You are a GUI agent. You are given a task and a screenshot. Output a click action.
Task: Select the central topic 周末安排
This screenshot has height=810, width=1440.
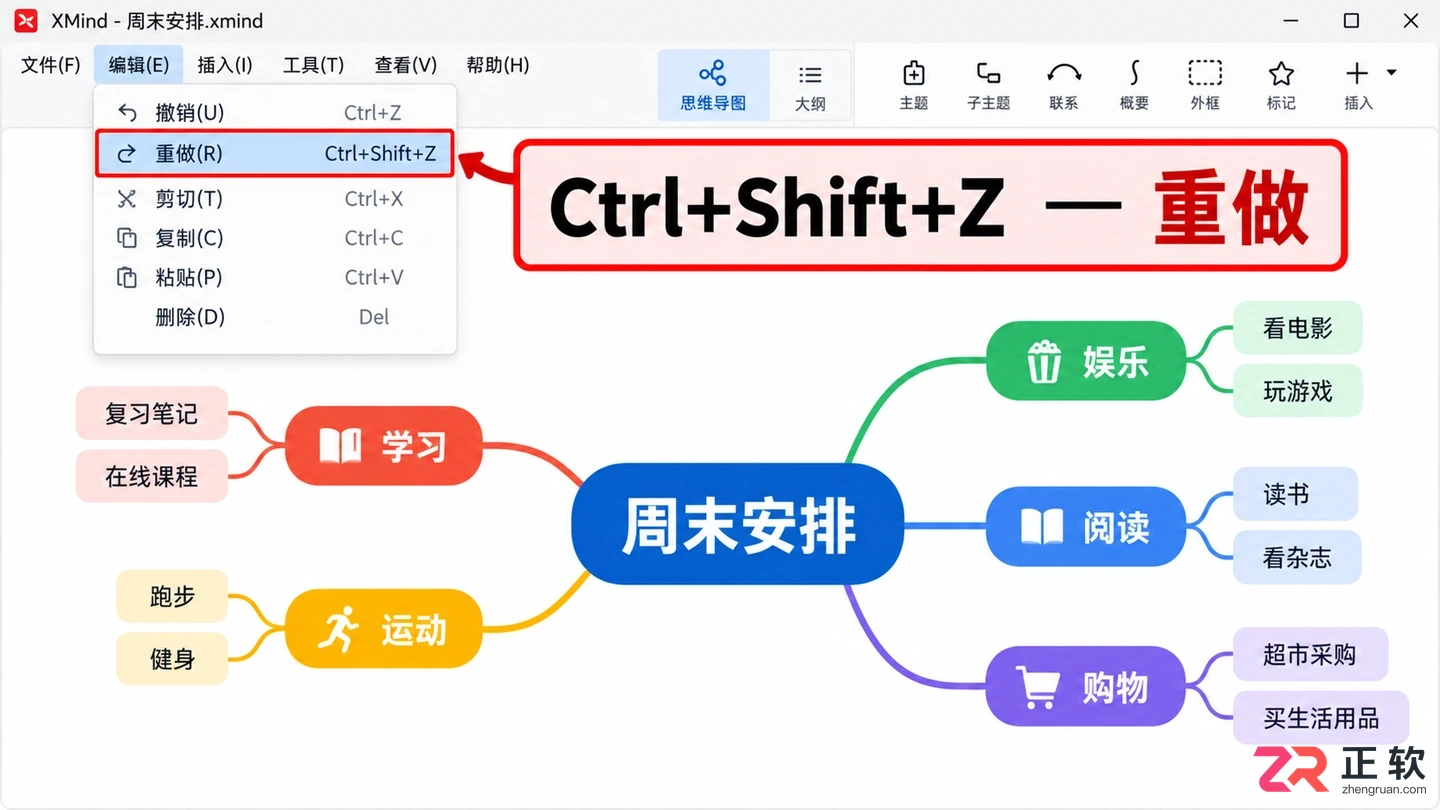pos(738,525)
